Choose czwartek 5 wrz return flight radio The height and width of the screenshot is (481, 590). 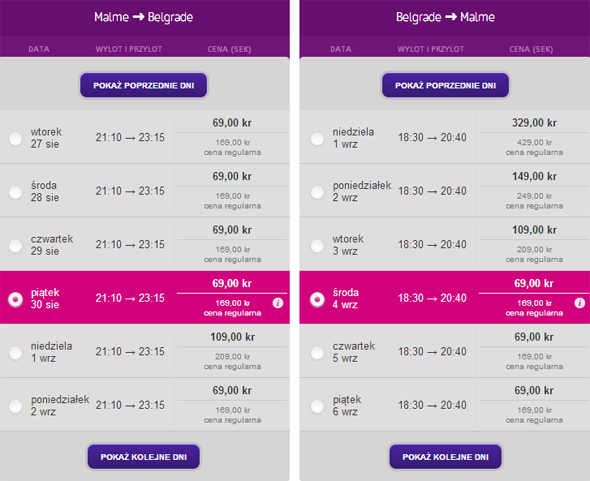[317, 353]
